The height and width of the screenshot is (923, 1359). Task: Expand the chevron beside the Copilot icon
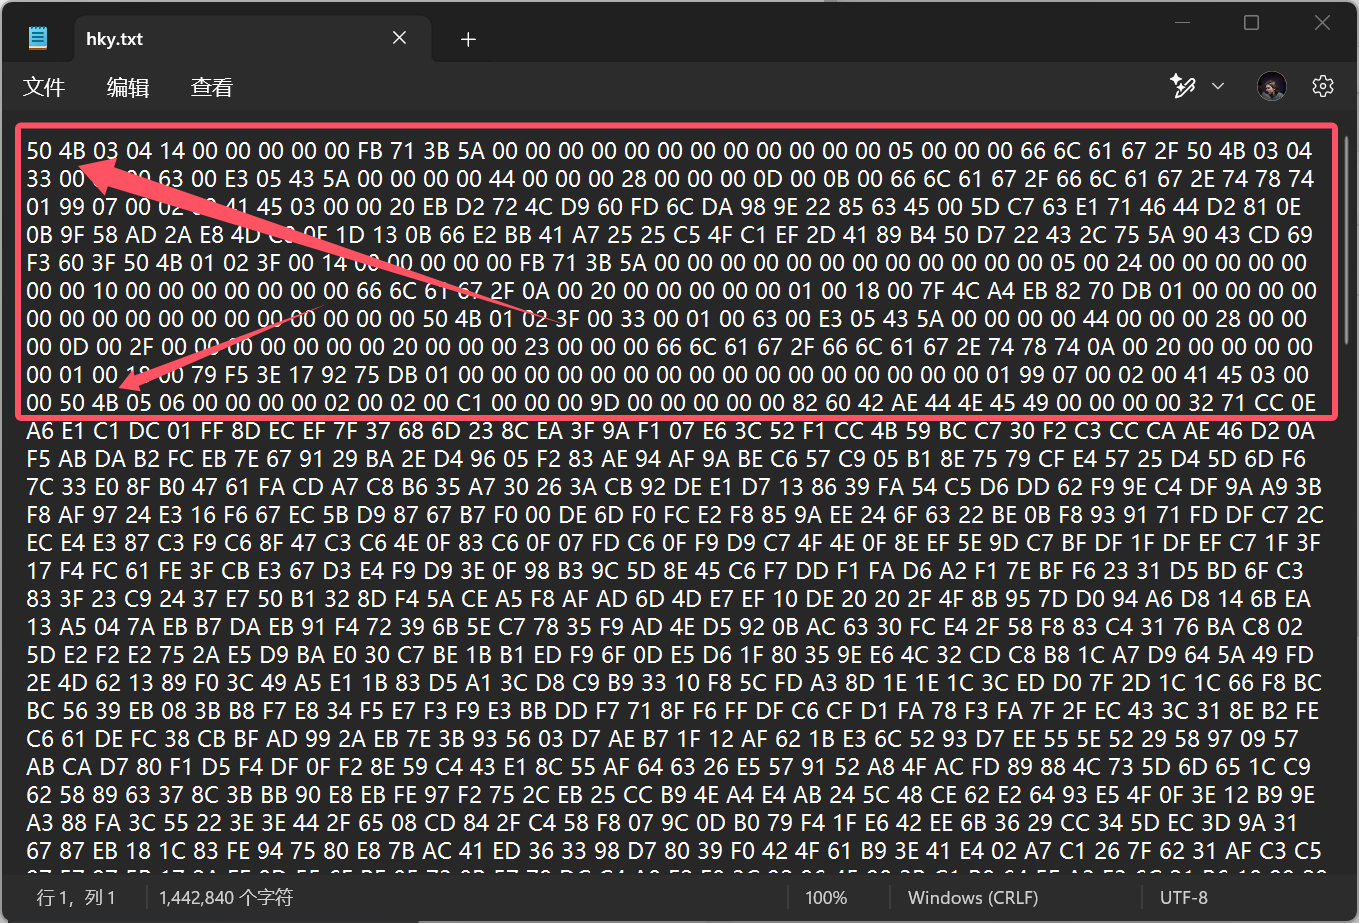coord(1218,87)
